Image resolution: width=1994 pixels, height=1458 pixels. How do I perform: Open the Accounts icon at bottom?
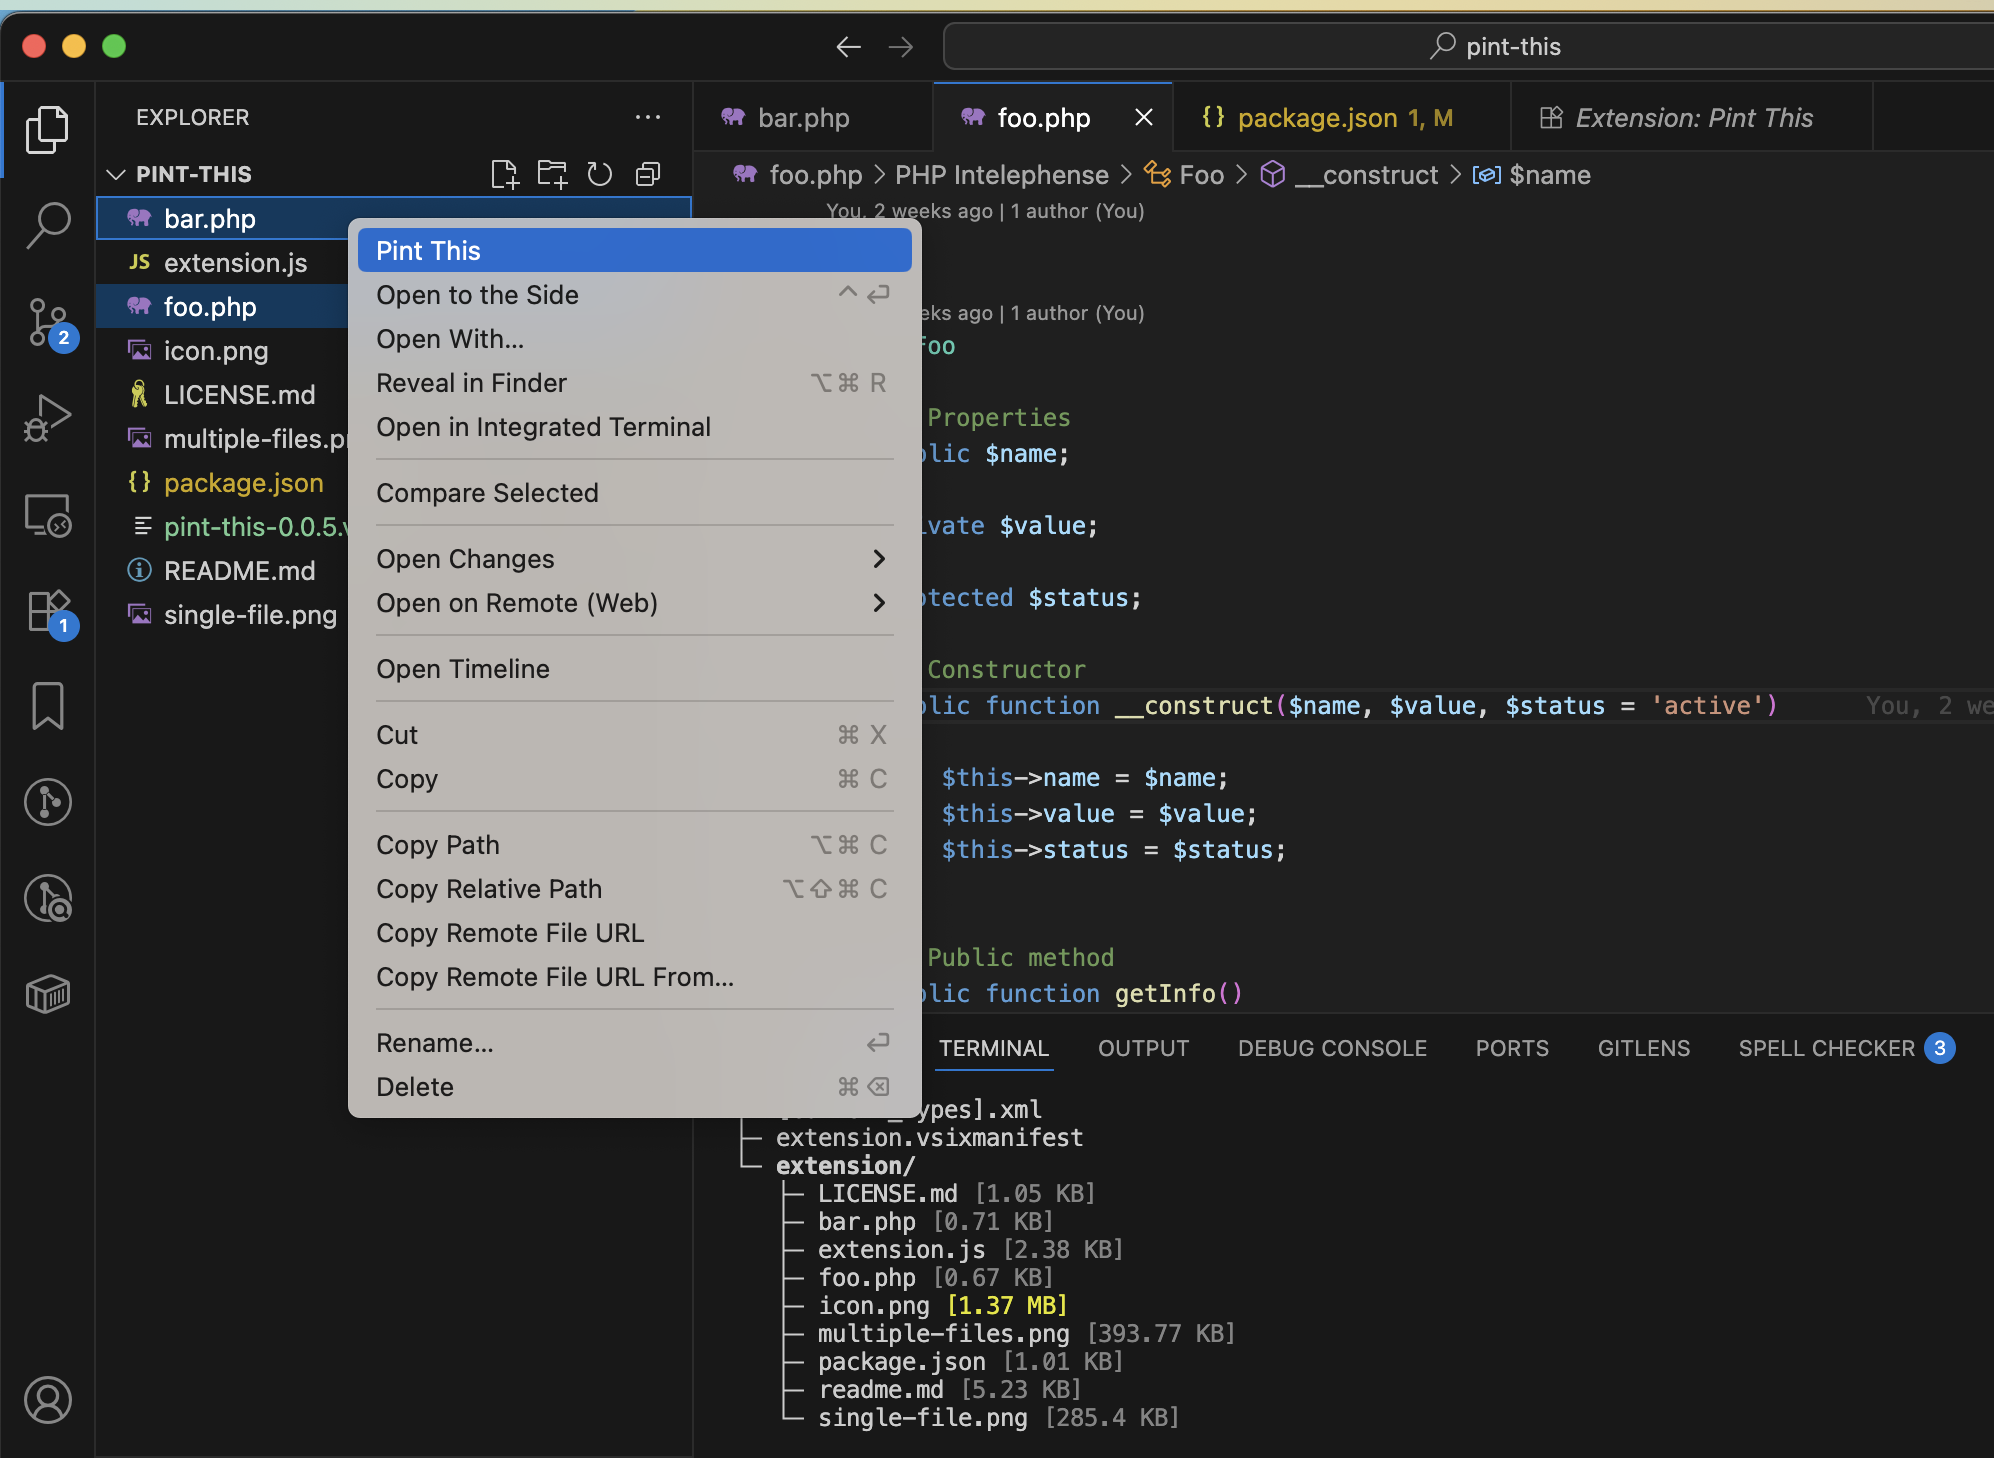(48, 1400)
